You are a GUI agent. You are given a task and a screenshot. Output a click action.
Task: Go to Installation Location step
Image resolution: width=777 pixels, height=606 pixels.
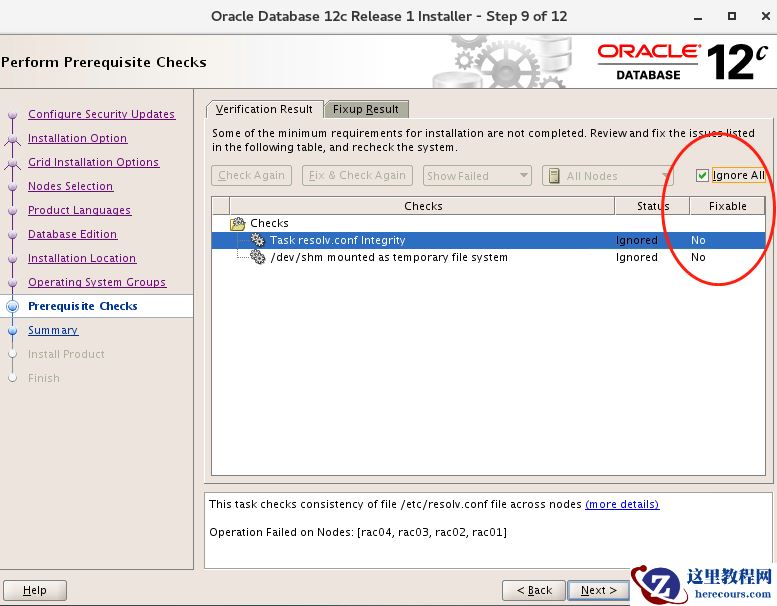[82, 258]
